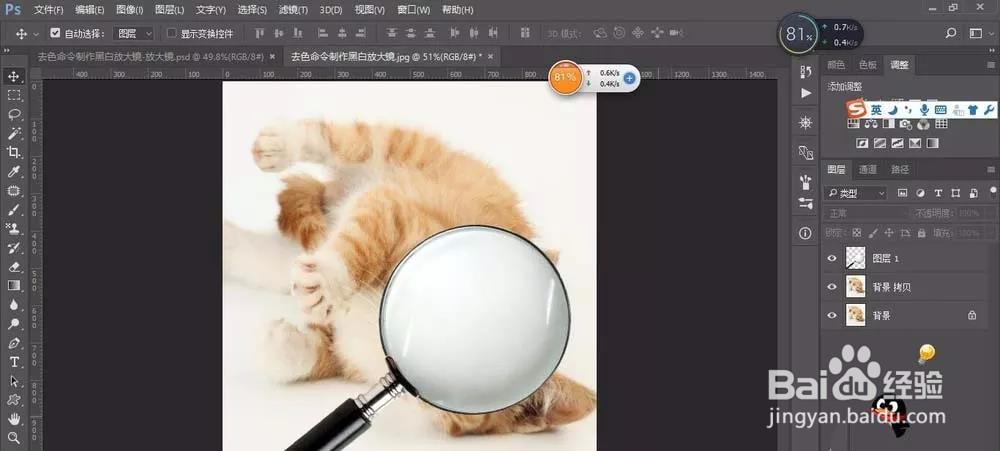This screenshot has height=451, width=1000.
Task: Select the Rectangular Marquee tool
Action: coord(13,95)
